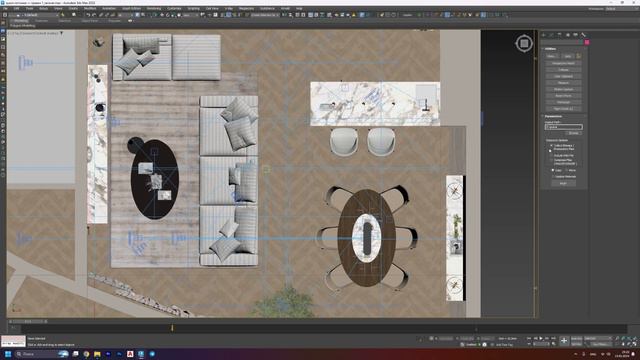Screen dimensions: 640x360
Task: Open the Windows Start menu
Action: pyautogui.click(x=8, y=354)
